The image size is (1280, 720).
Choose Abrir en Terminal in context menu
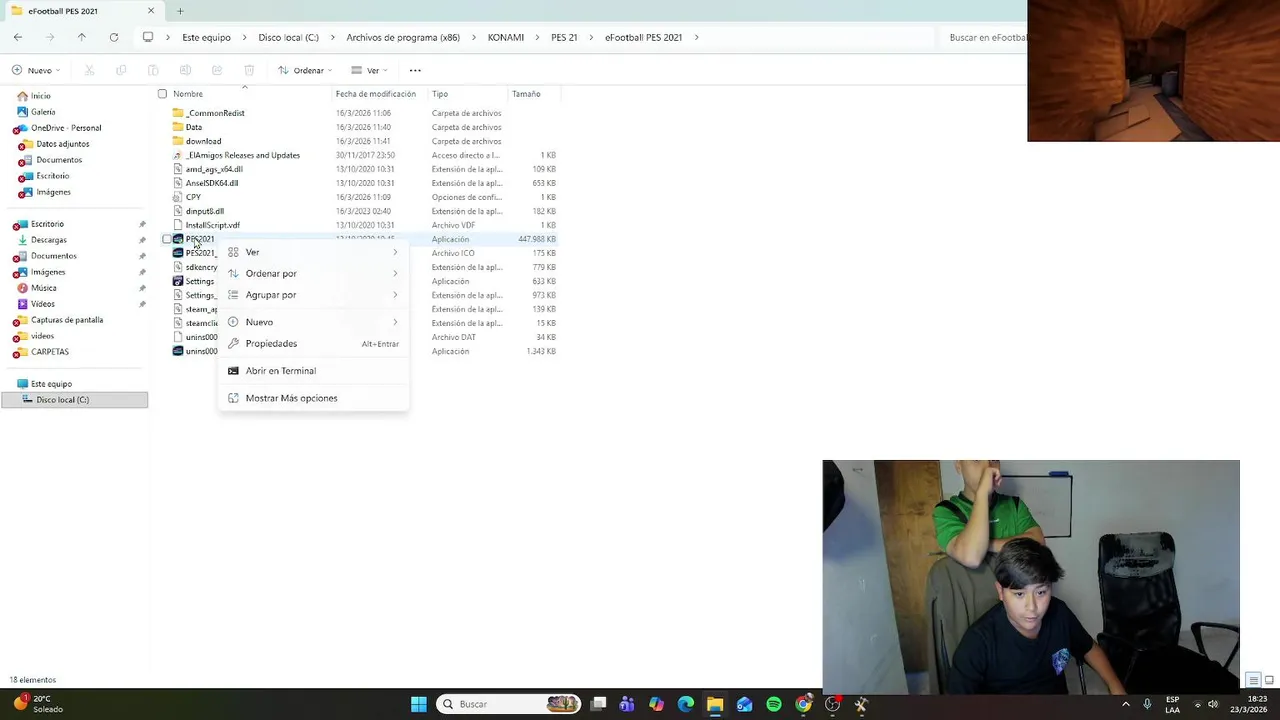313,370
